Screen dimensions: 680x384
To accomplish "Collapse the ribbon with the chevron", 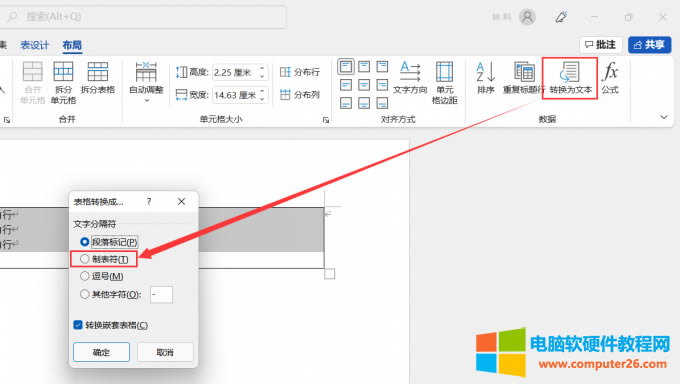I will pyautogui.click(x=664, y=117).
